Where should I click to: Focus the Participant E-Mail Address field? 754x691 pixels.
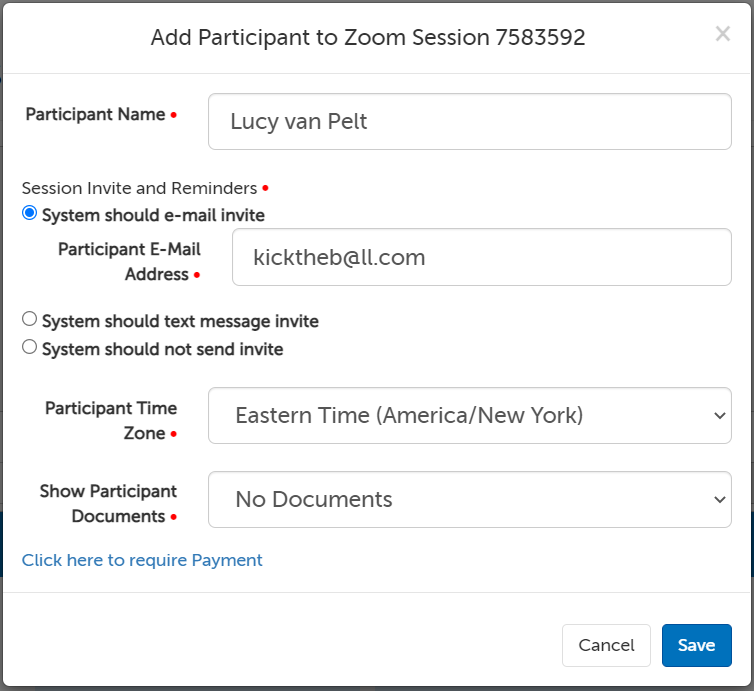point(481,258)
